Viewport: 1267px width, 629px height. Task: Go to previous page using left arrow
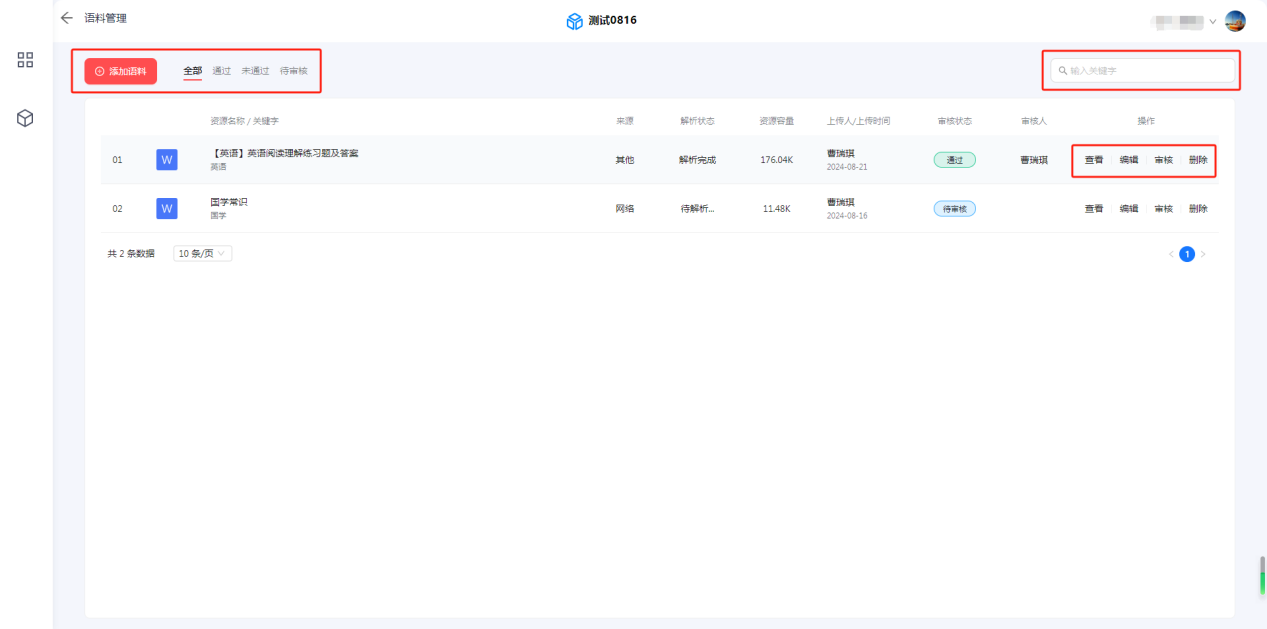pyautogui.click(x=1171, y=254)
